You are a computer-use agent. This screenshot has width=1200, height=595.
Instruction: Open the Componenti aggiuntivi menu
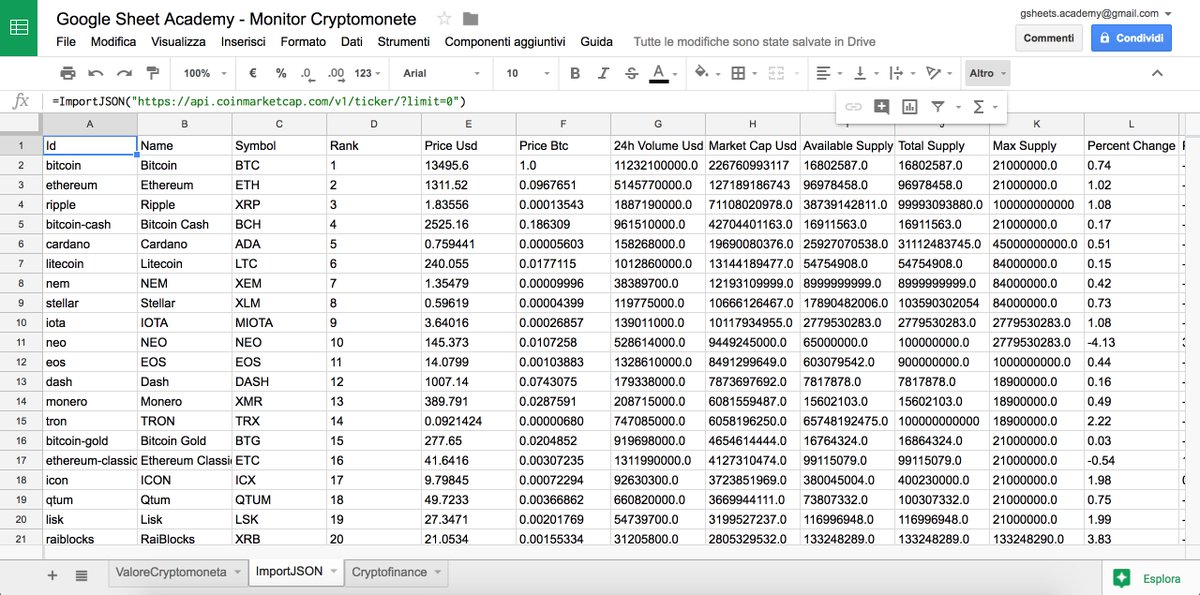point(505,42)
